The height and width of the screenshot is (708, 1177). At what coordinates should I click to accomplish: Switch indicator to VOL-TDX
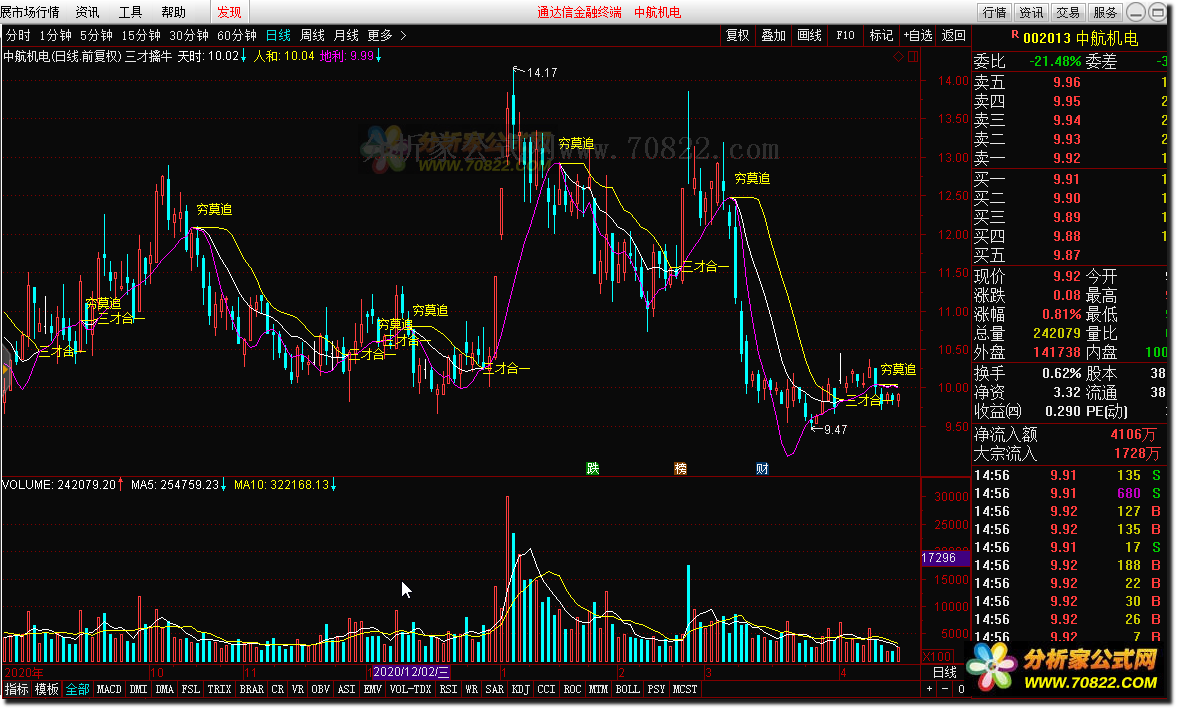[x=411, y=689]
